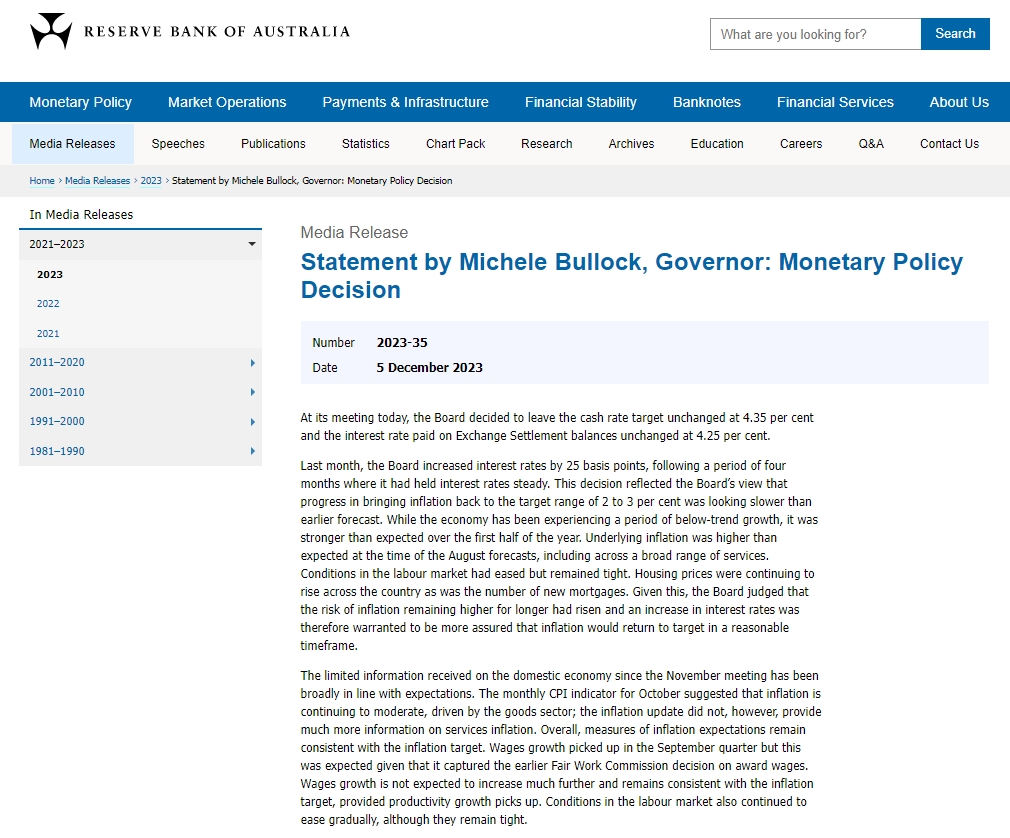1010x838 pixels.
Task: Open the Chart Pack tab
Action: pos(455,144)
